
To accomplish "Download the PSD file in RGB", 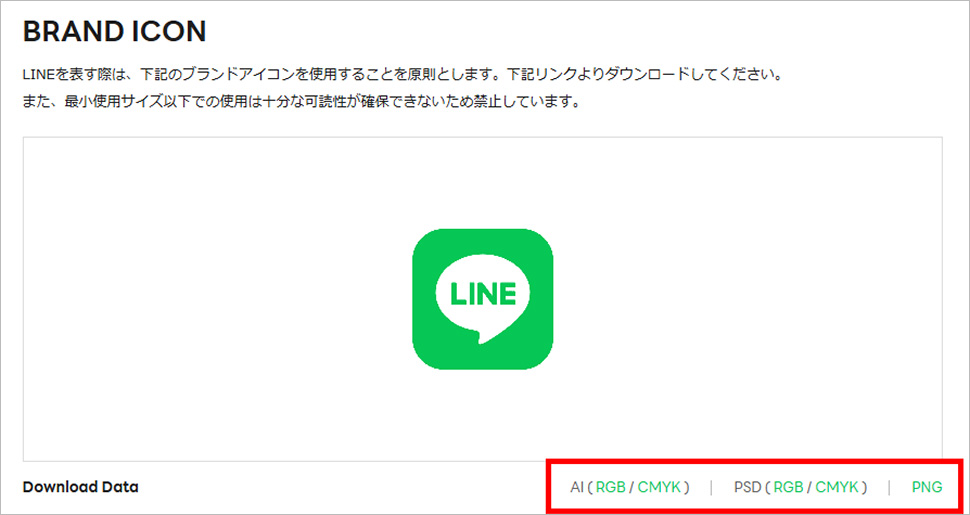I will [x=788, y=487].
